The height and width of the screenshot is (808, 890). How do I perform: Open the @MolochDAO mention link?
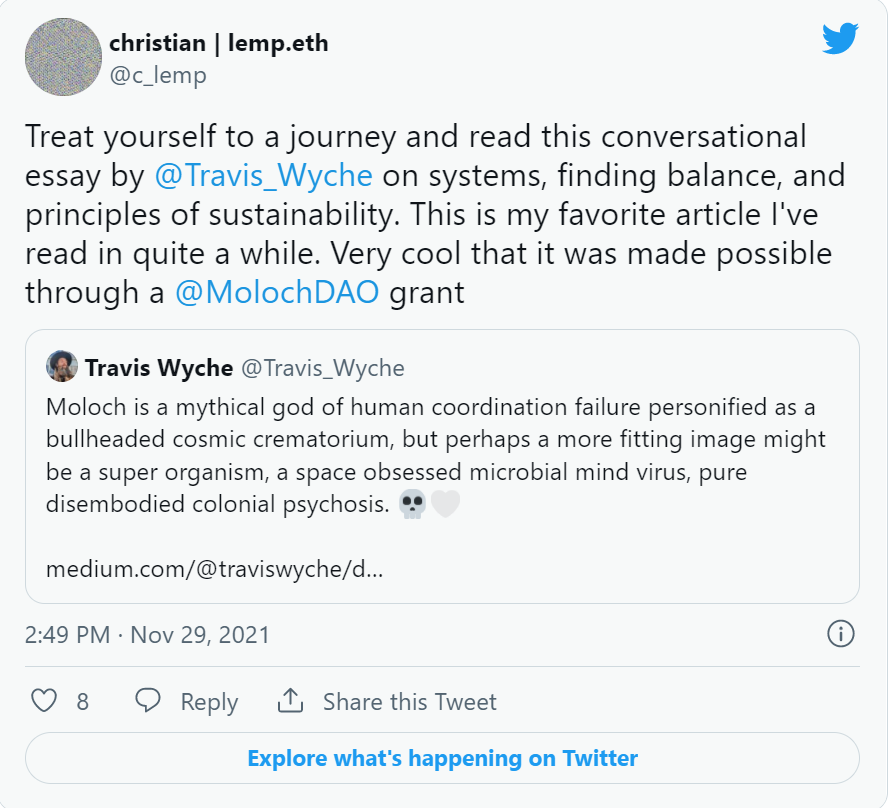(x=277, y=293)
